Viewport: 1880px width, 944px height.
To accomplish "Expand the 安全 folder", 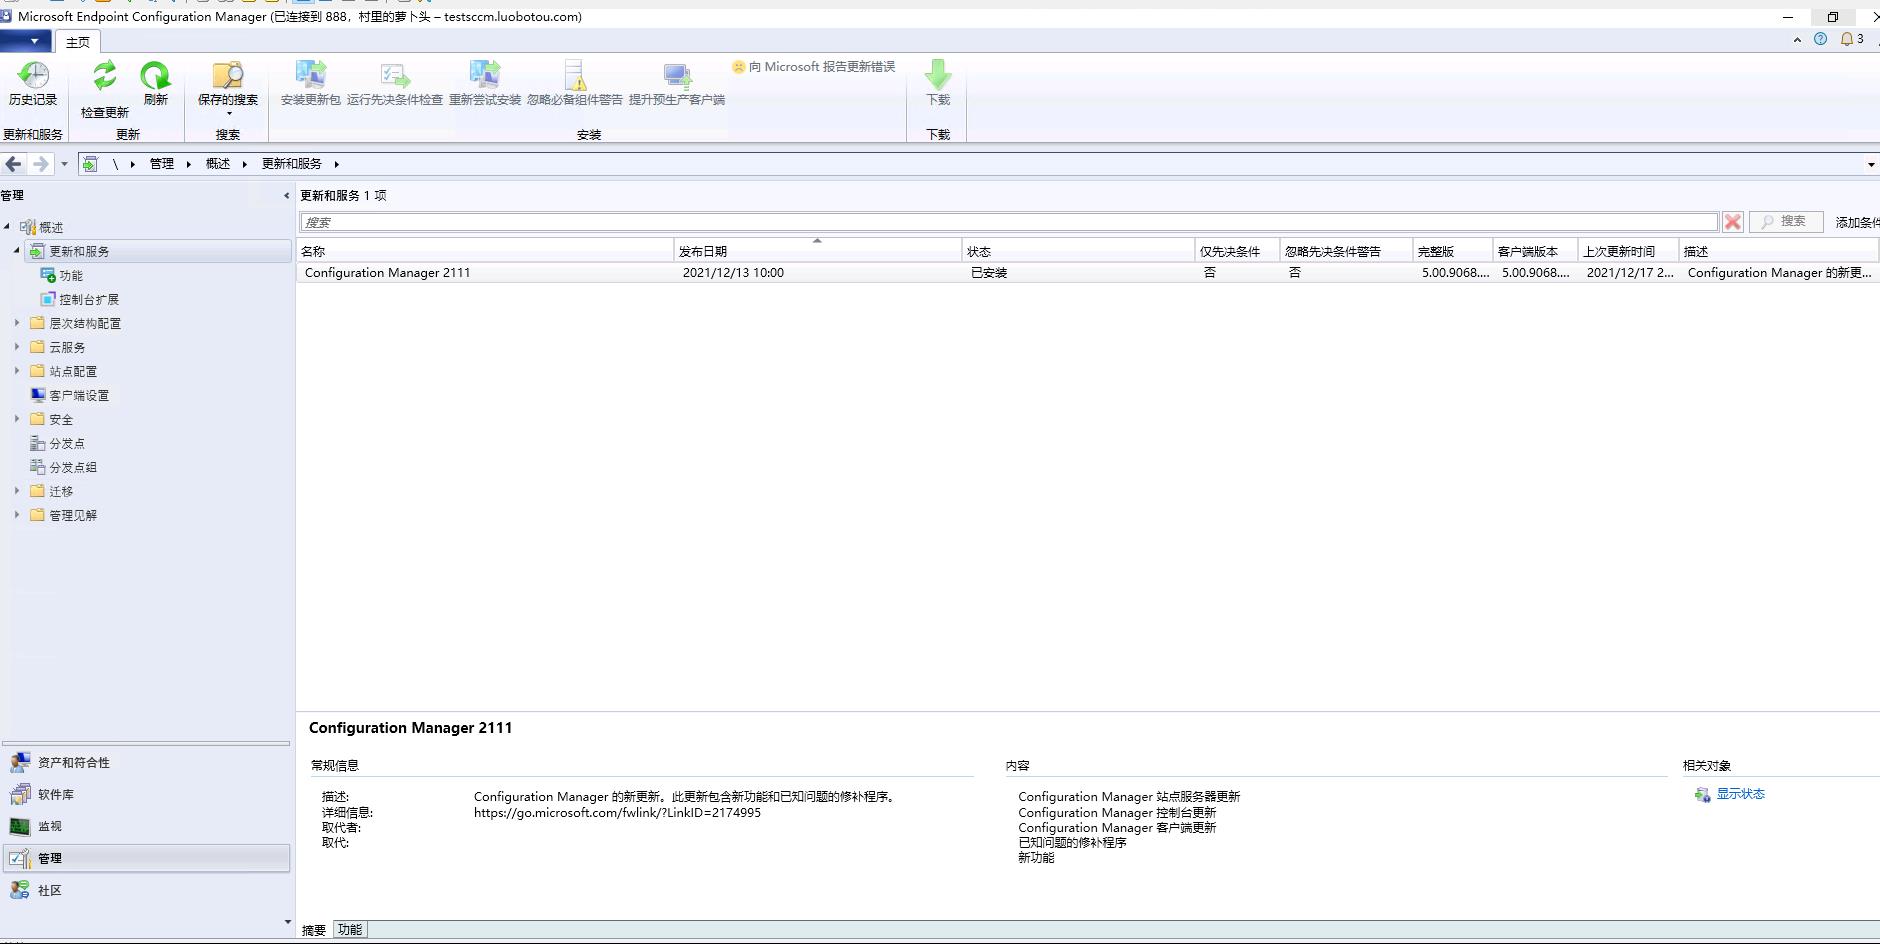I will pyautogui.click(x=16, y=419).
